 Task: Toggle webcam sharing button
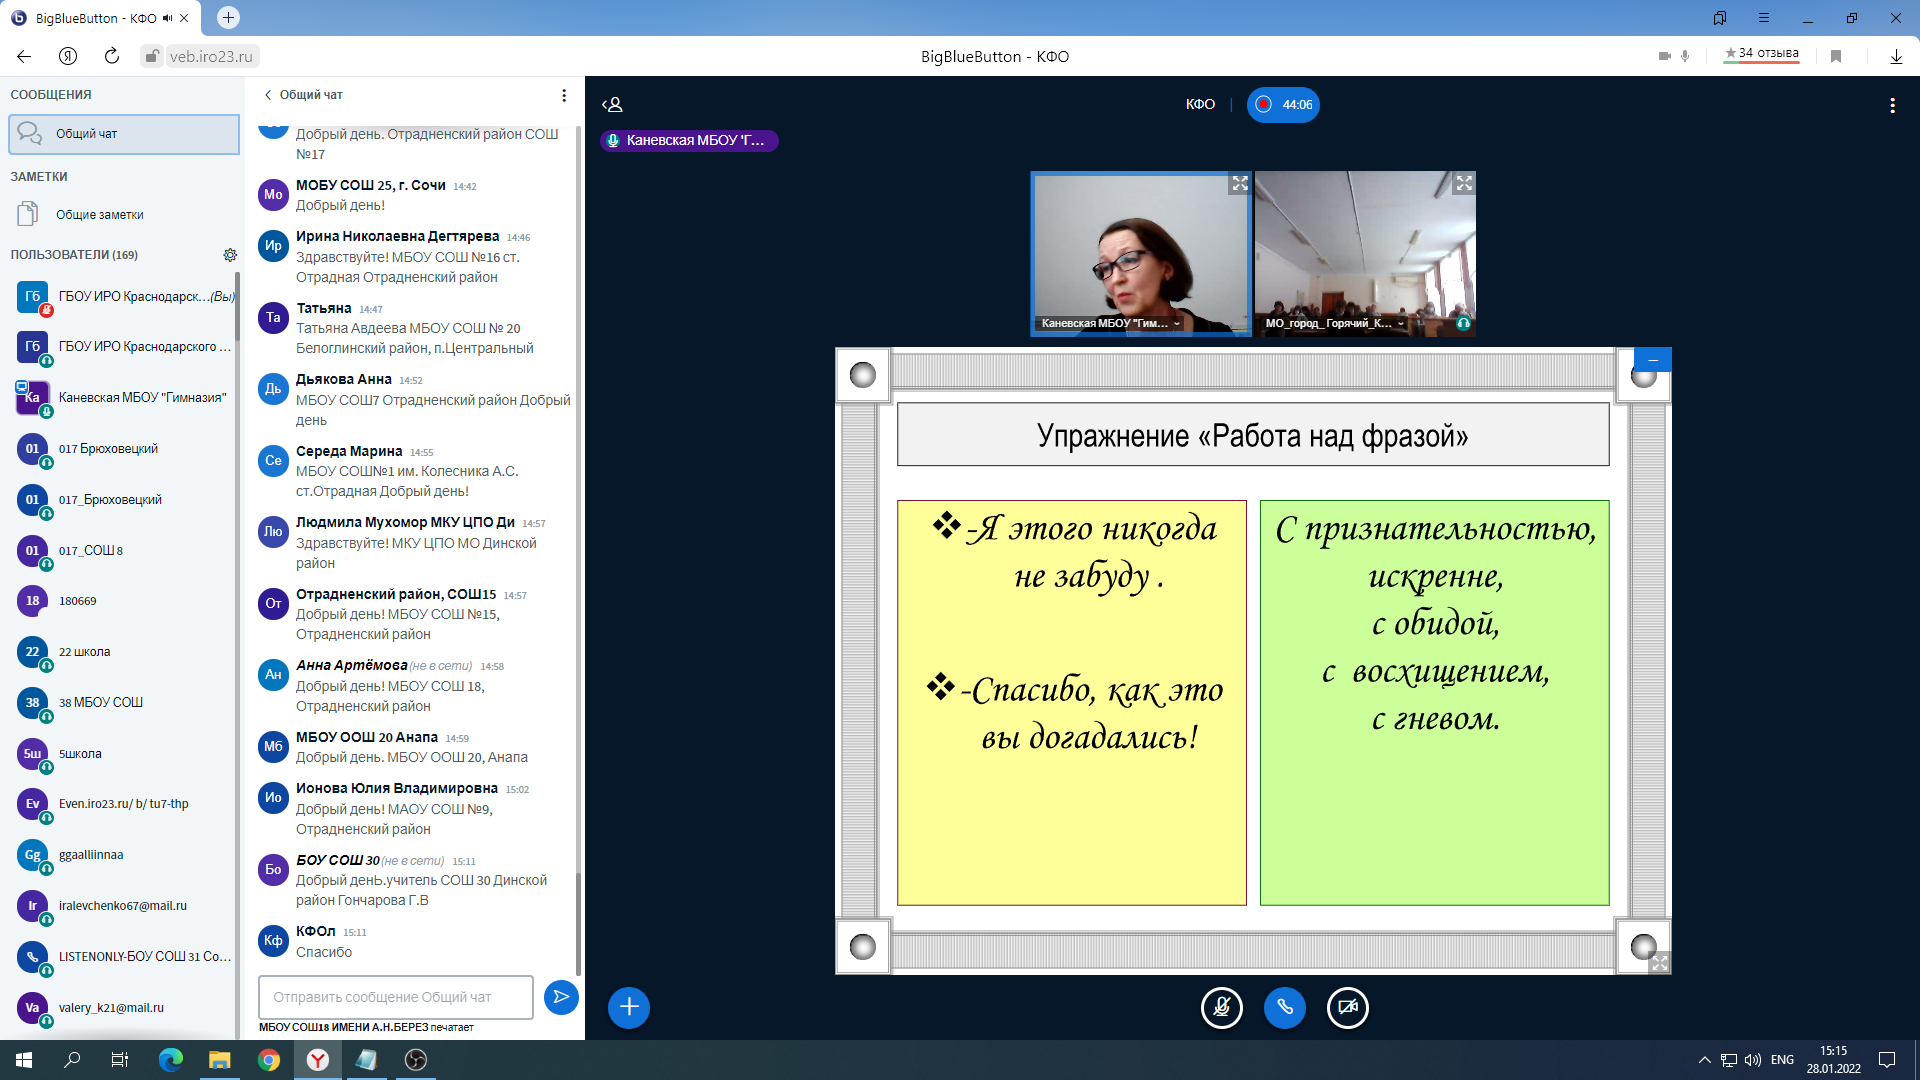[1347, 1007]
